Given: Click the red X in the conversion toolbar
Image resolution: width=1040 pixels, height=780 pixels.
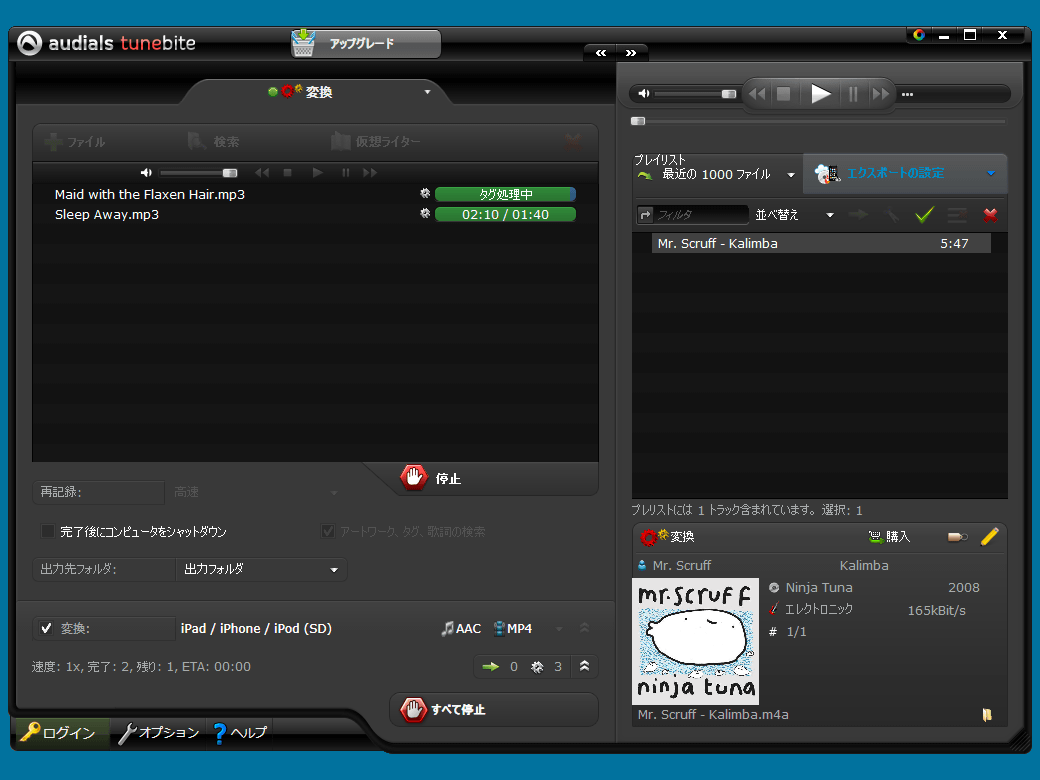Looking at the screenshot, I should (572, 141).
